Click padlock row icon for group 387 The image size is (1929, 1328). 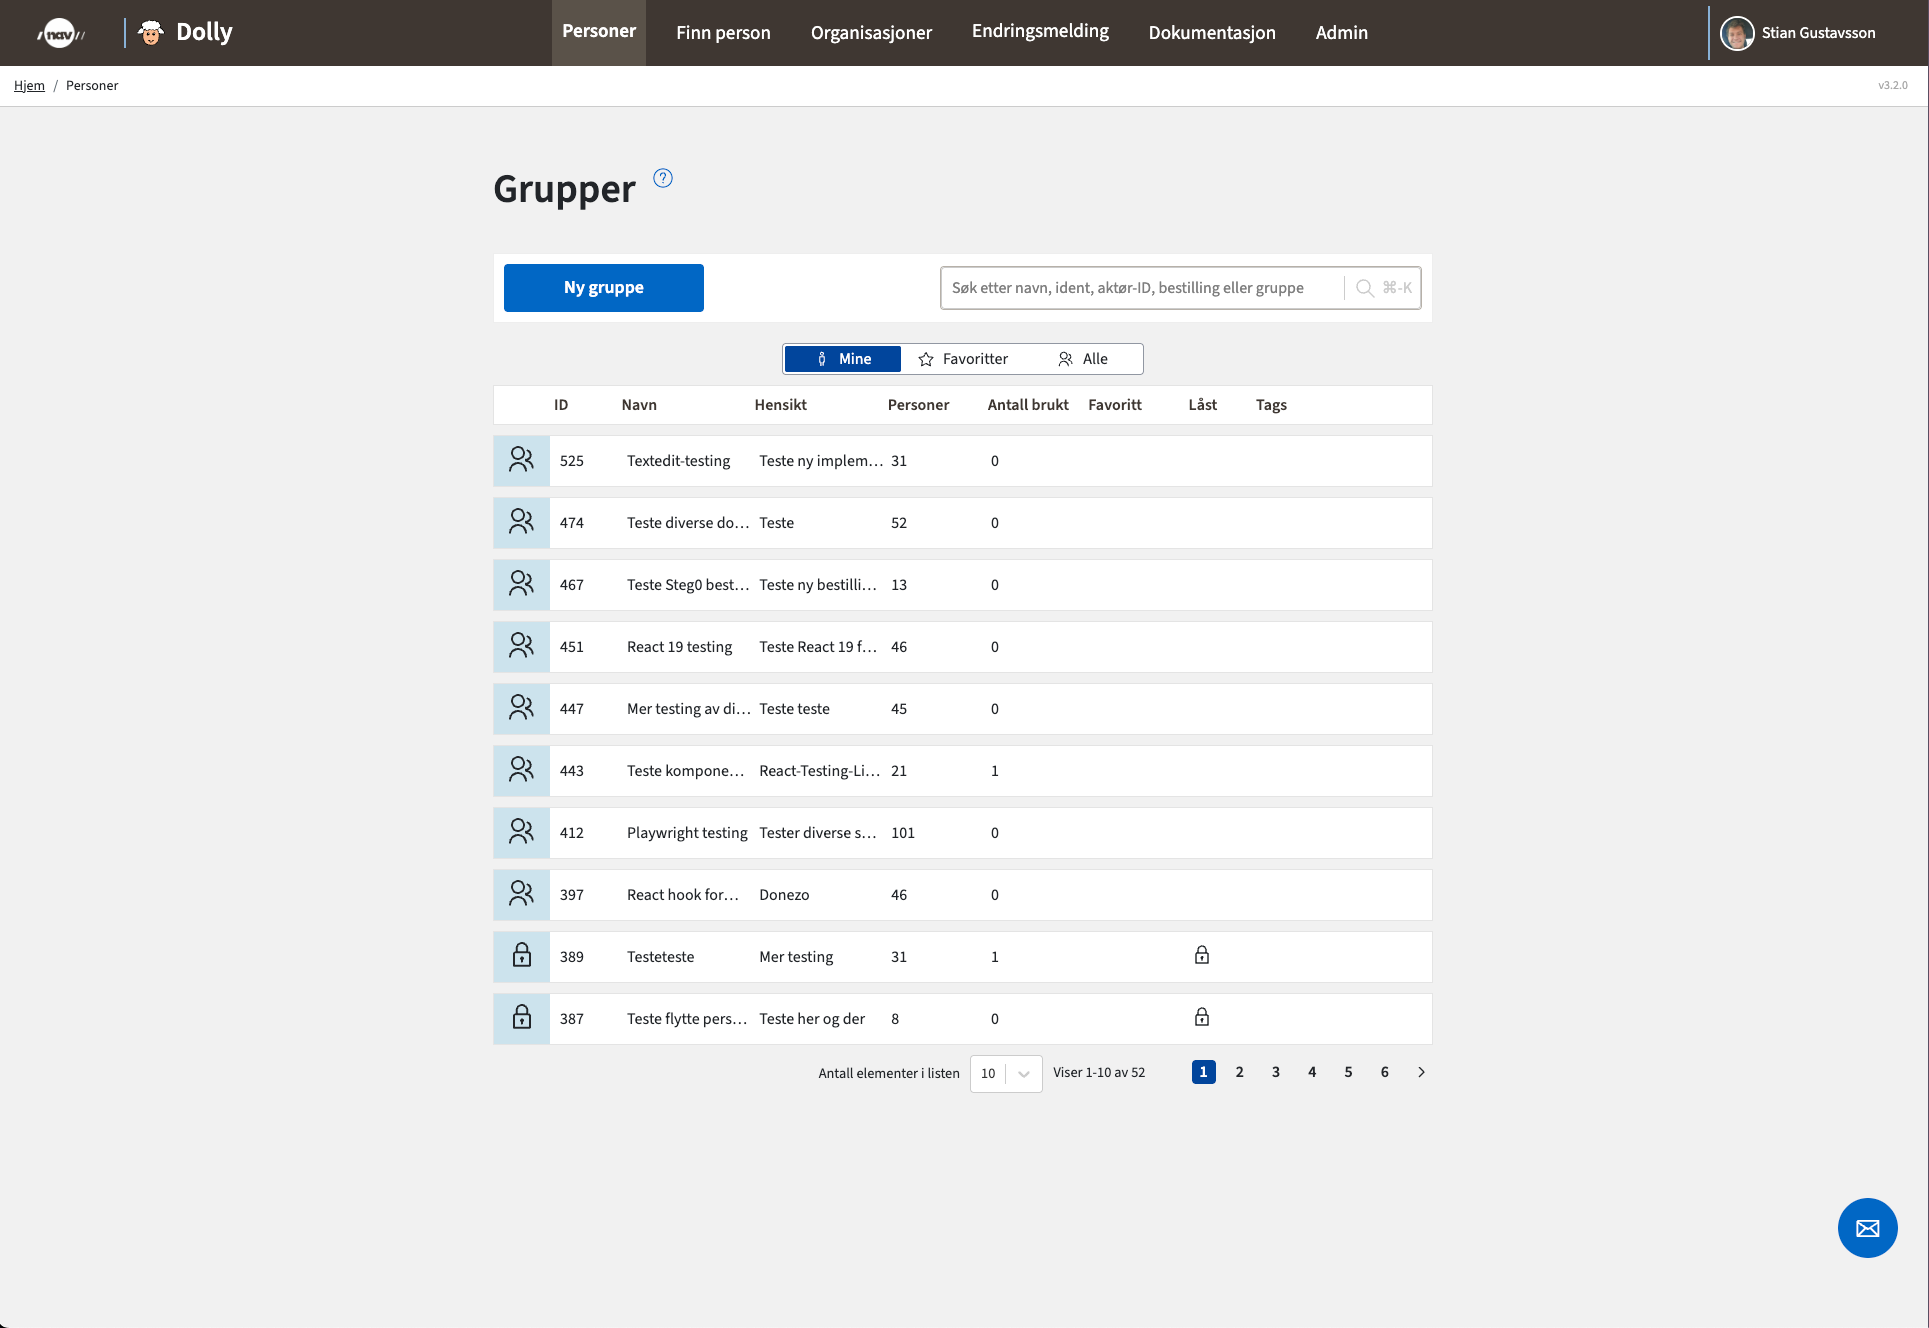click(521, 1018)
